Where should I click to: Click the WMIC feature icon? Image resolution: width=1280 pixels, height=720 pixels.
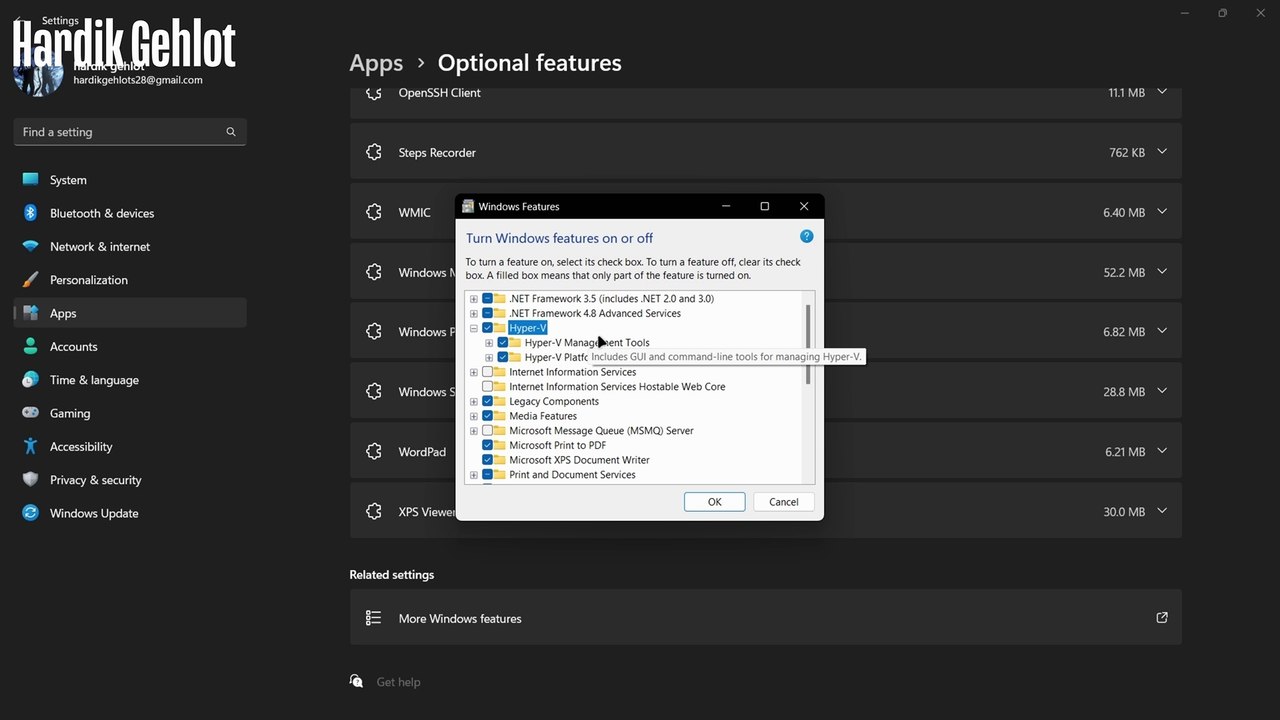click(x=374, y=212)
